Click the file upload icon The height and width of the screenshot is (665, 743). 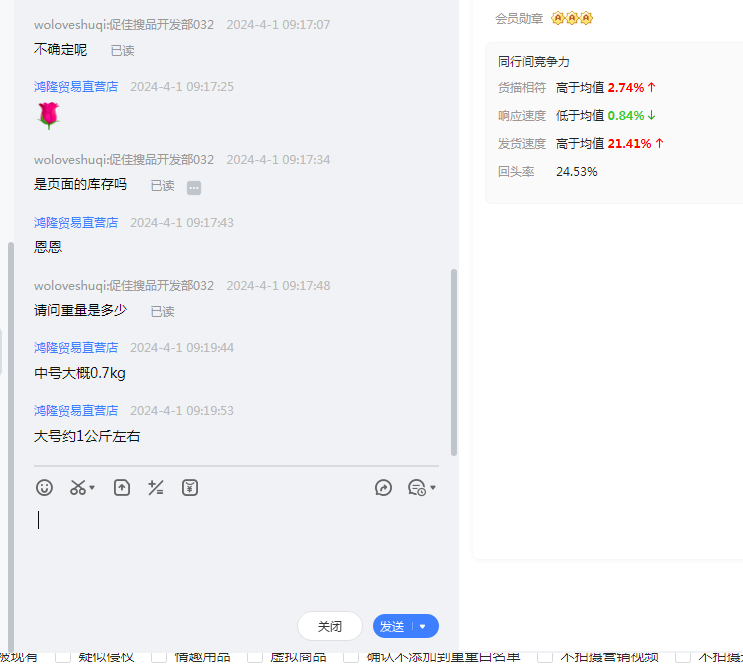tap(121, 488)
